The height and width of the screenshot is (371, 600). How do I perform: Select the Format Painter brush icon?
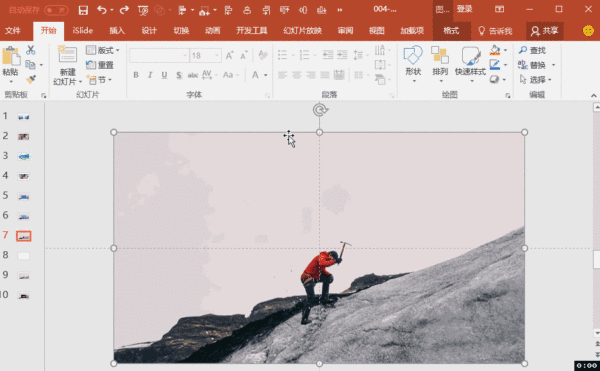point(31,79)
